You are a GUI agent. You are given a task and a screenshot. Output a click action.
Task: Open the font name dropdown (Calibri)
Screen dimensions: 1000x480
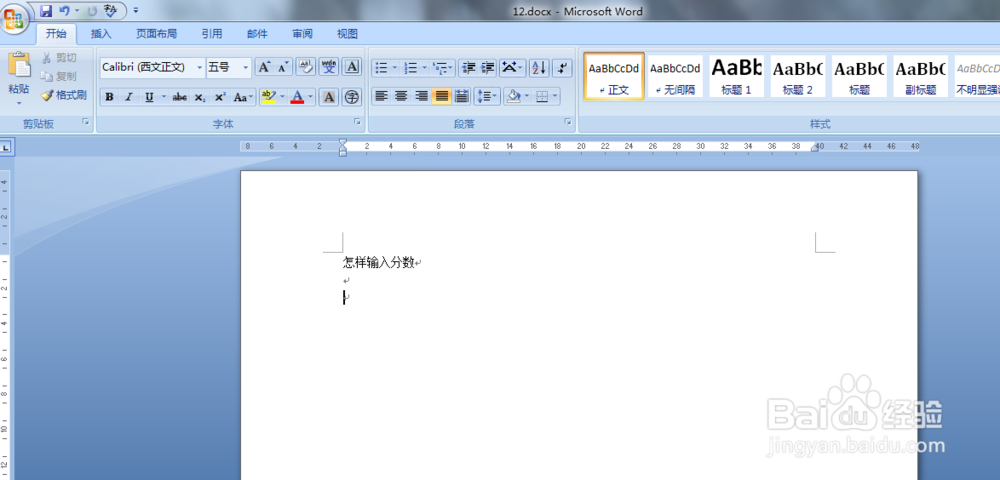[200, 67]
